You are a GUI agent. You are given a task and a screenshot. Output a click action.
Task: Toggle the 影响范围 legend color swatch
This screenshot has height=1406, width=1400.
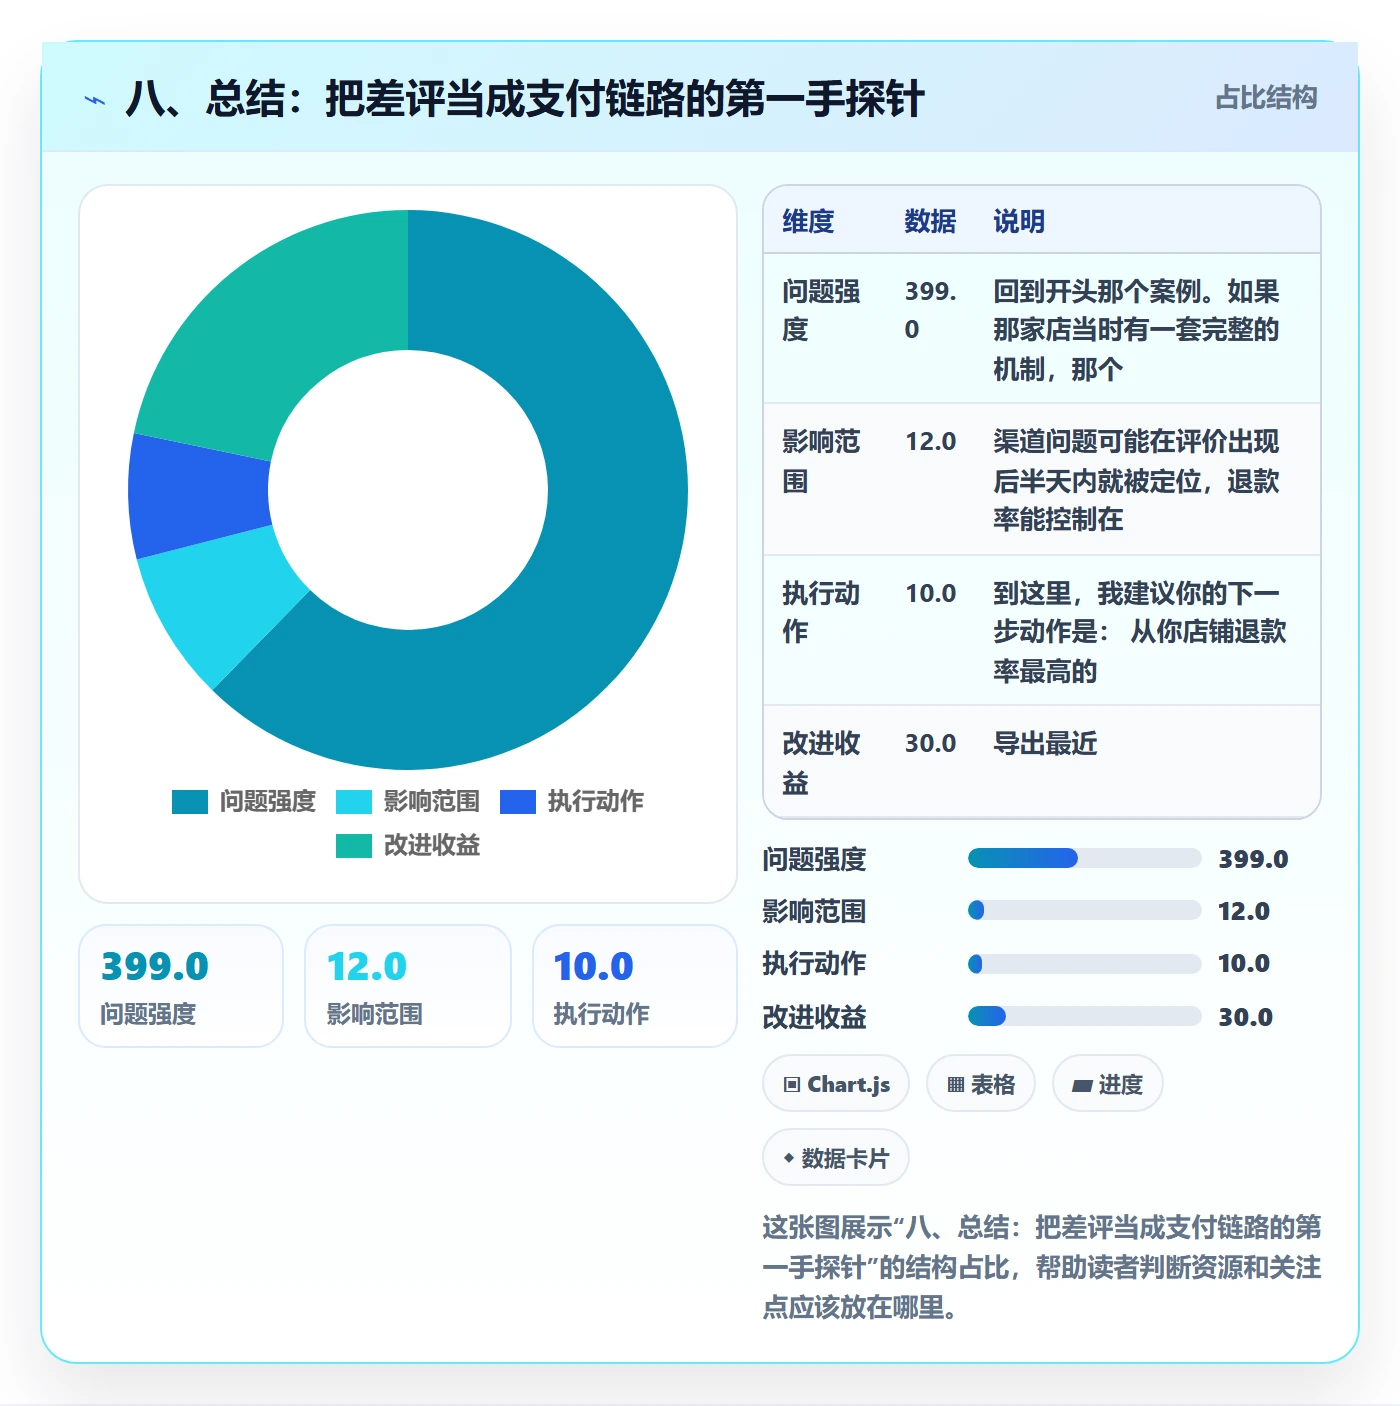pyautogui.click(x=354, y=802)
